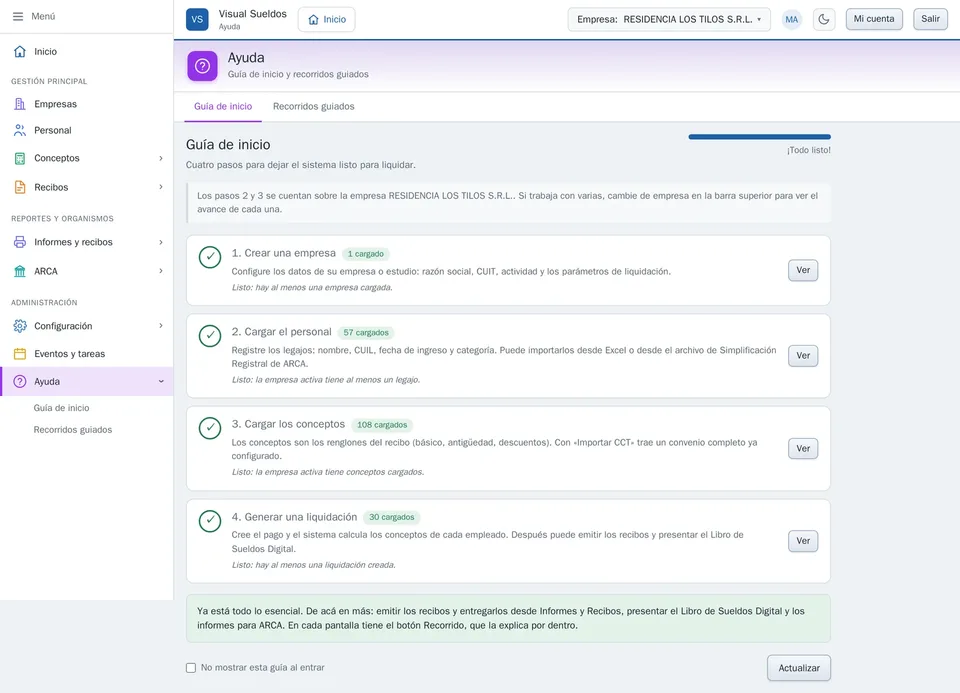Toggle dark mode with the moon button
Image resolution: width=960 pixels, height=693 pixels.
tap(824, 20)
